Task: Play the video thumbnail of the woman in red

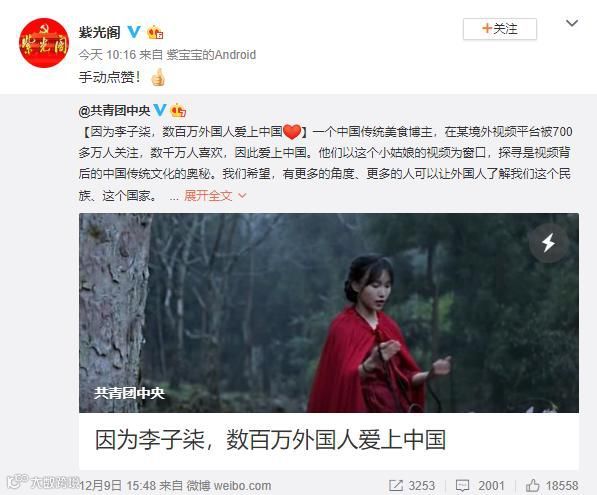Action: click(329, 313)
